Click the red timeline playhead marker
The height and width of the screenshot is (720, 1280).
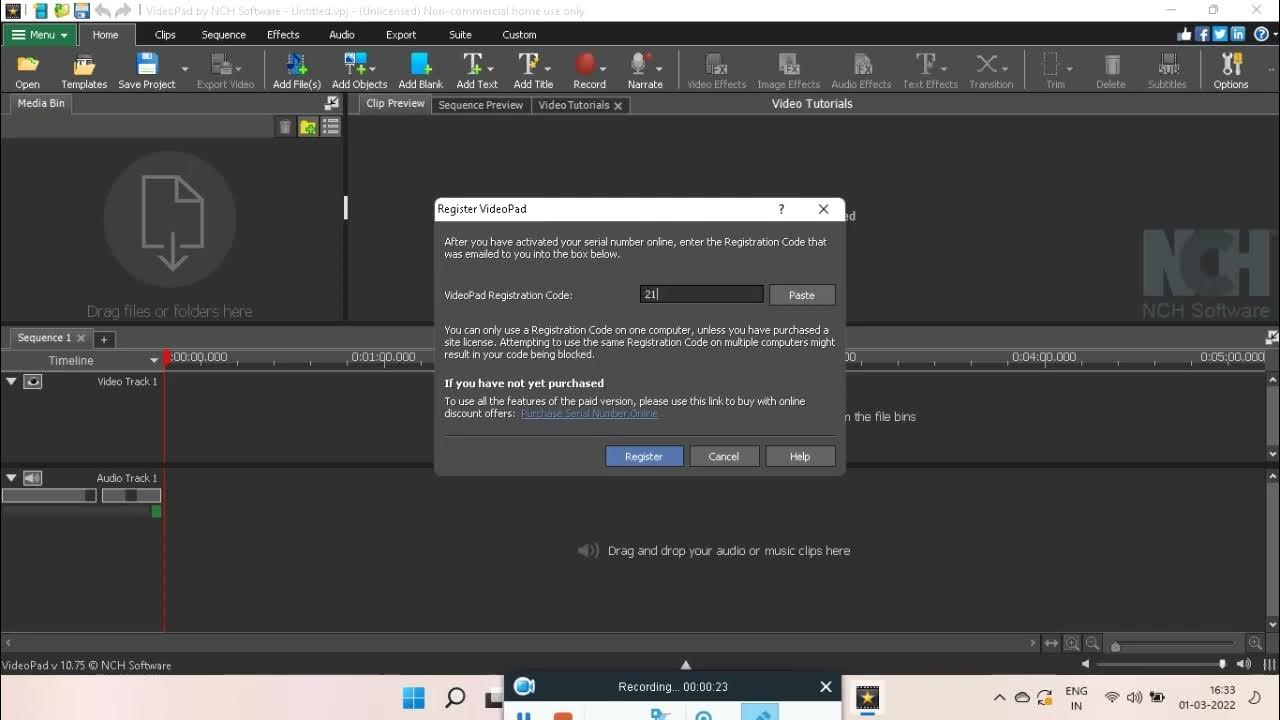tap(166, 357)
